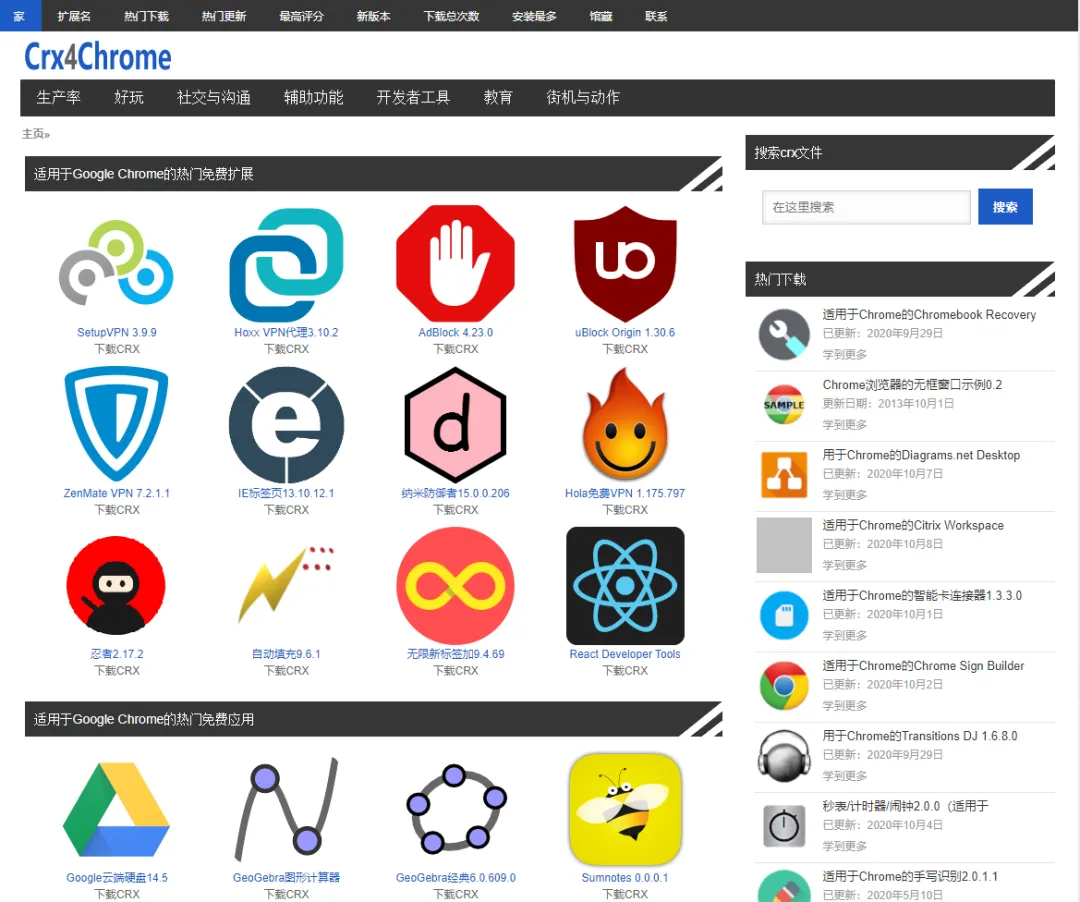Open 适用于Chrome的Chromebook Recovery link
The height and width of the screenshot is (902, 1080).
pyautogui.click(x=929, y=315)
